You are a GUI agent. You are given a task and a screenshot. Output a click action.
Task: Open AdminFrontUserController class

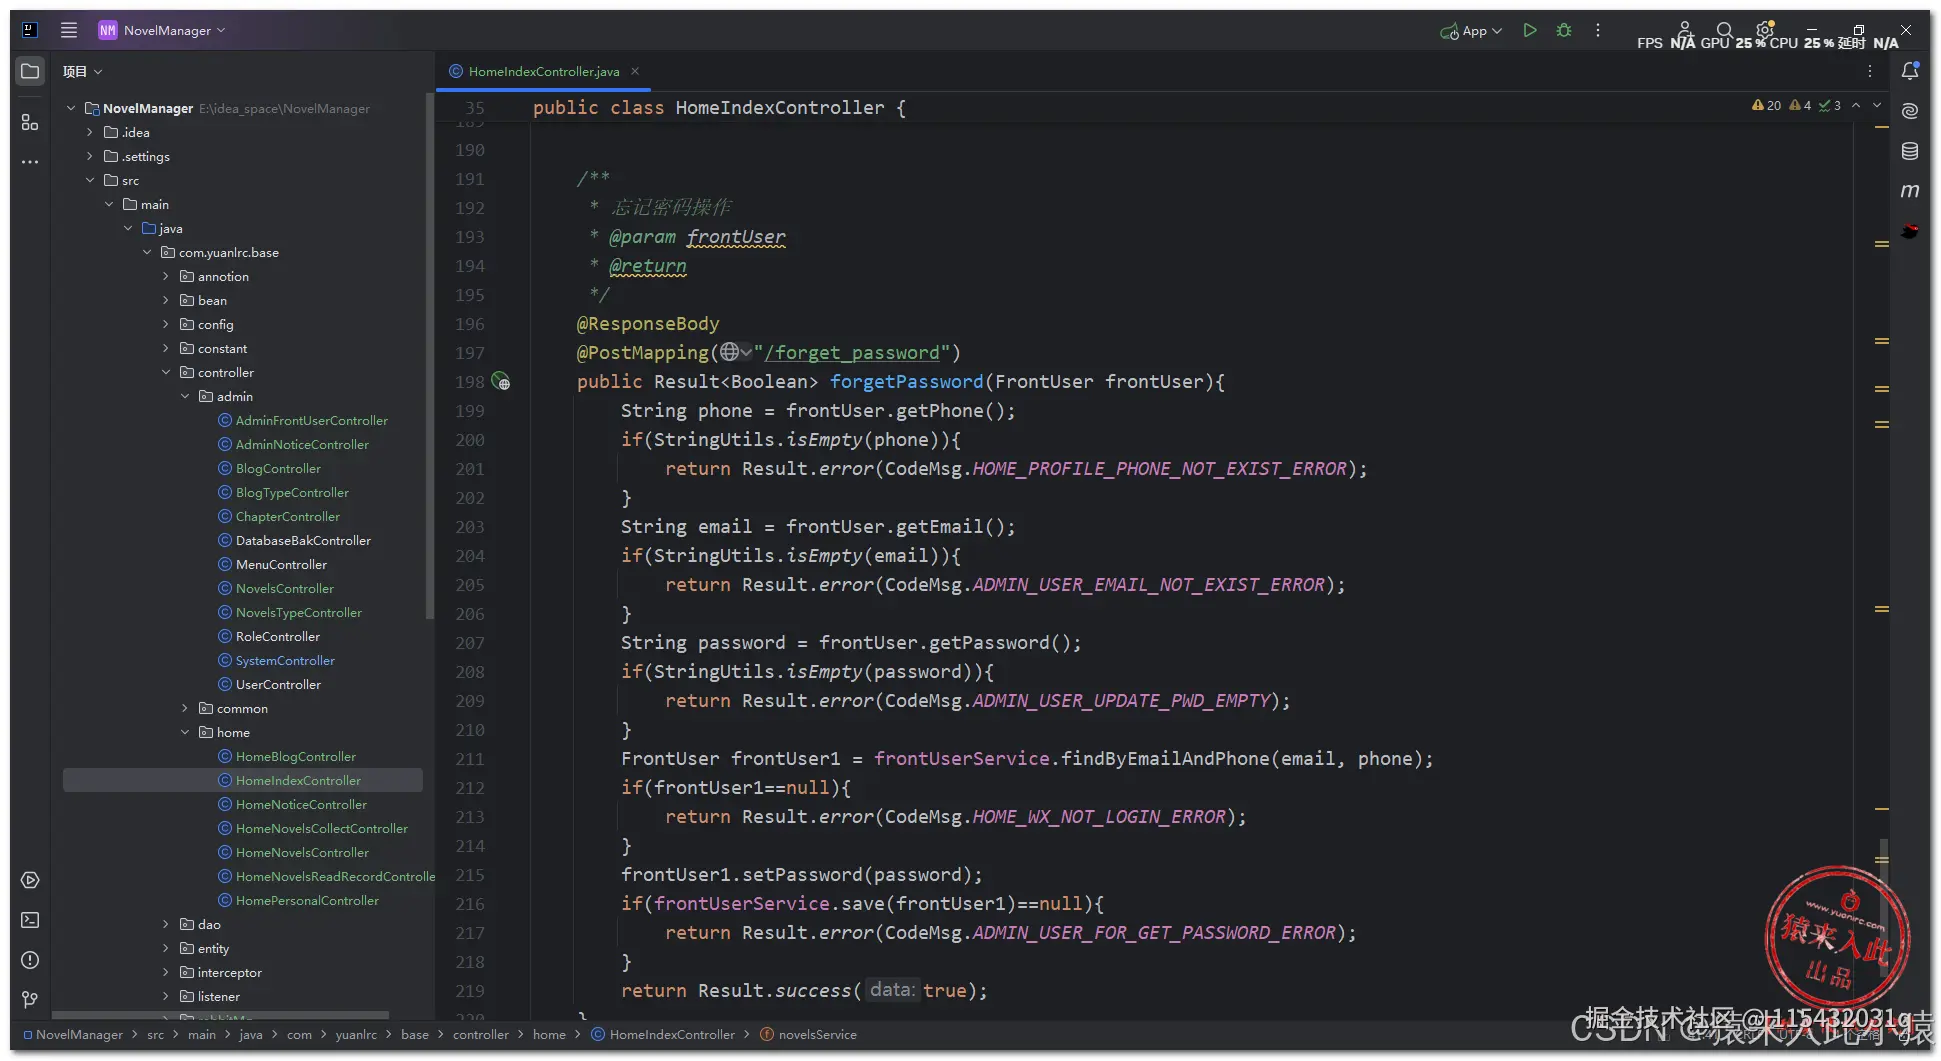click(311, 420)
